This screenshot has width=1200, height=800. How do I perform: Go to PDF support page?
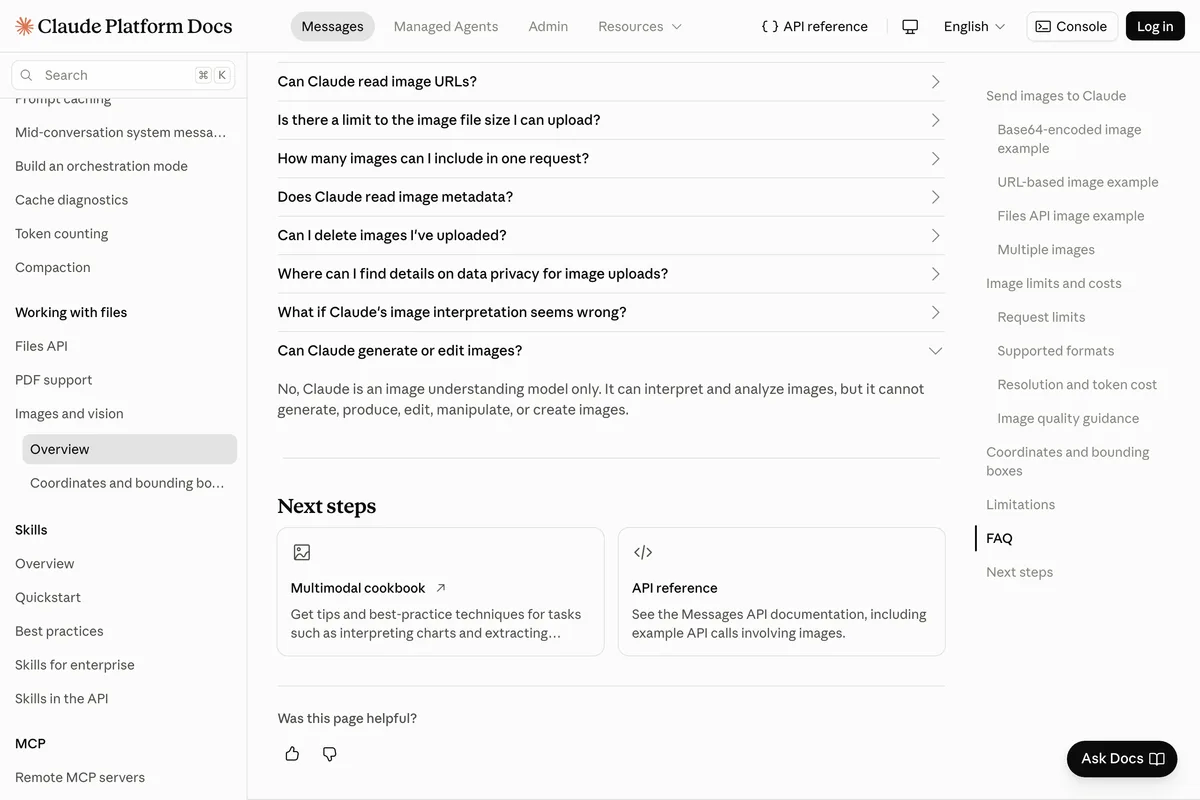coord(53,380)
